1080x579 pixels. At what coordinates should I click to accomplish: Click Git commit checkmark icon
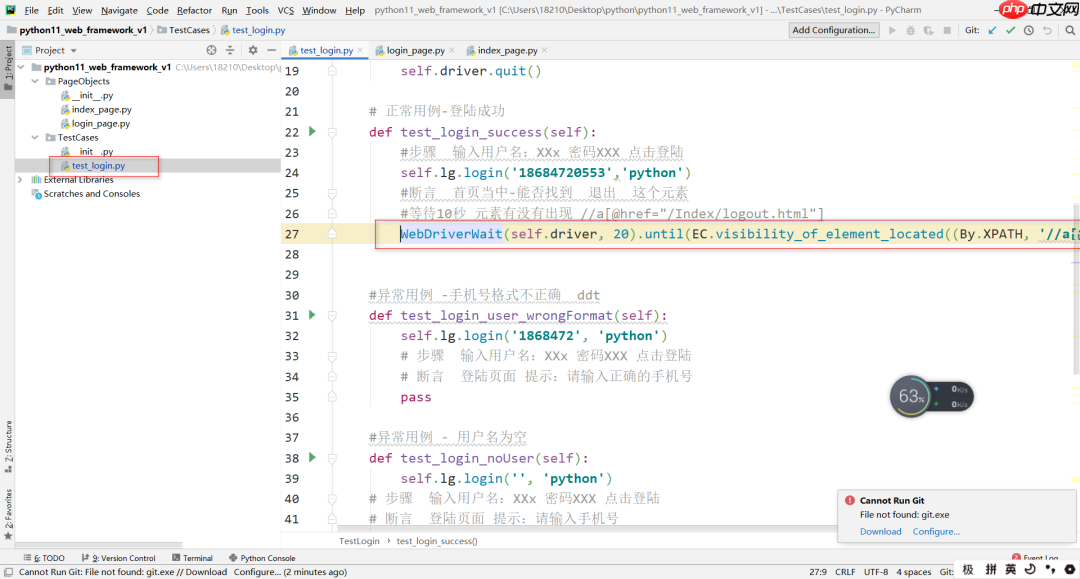[1010, 30]
